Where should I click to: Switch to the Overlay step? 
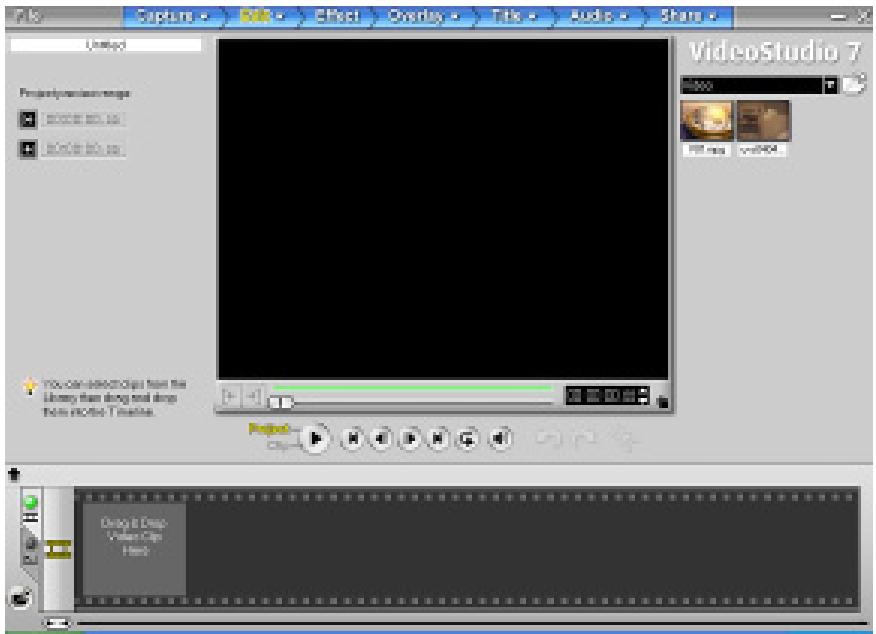coord(423,16)
